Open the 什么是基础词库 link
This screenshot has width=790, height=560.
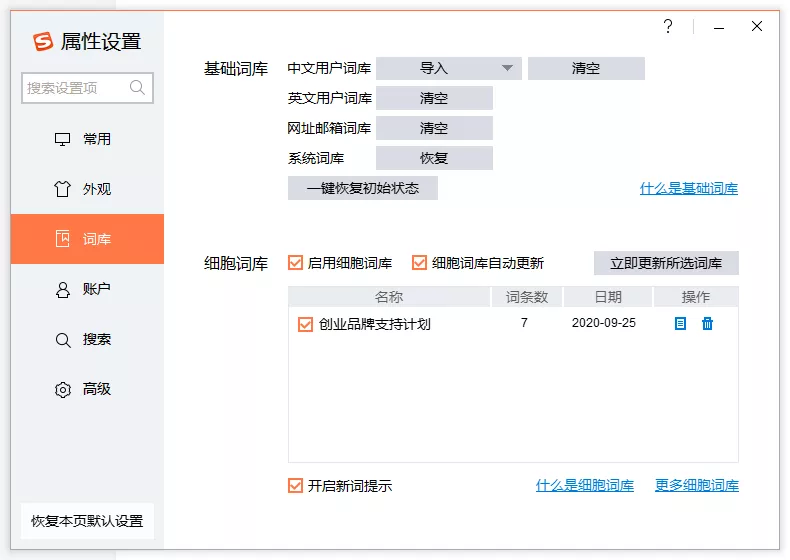(x=688, y=188)
